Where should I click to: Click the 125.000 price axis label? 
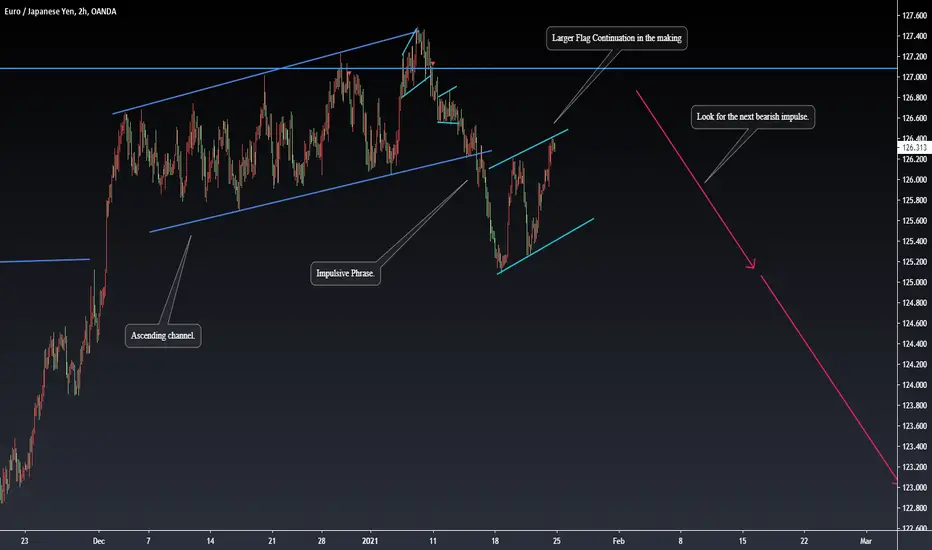pos(914,282)
